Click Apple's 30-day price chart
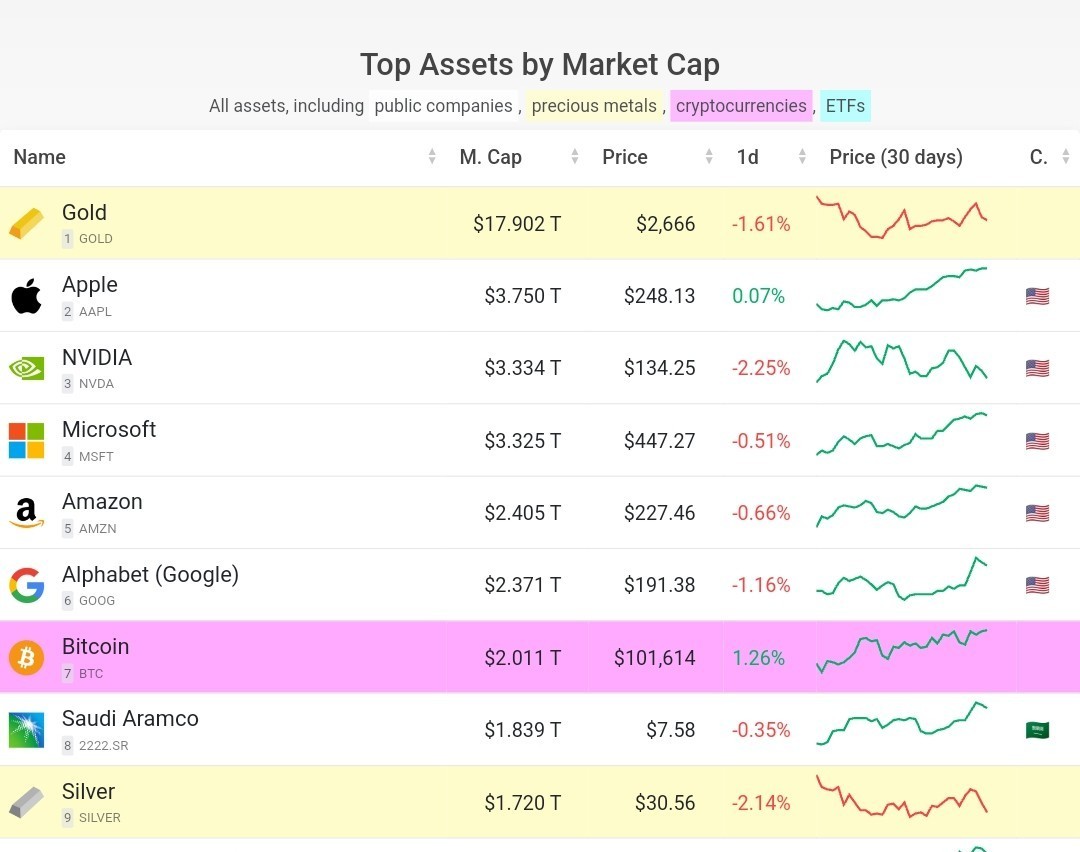This screenshot has width=1080, height=852. tap(902, 289)
